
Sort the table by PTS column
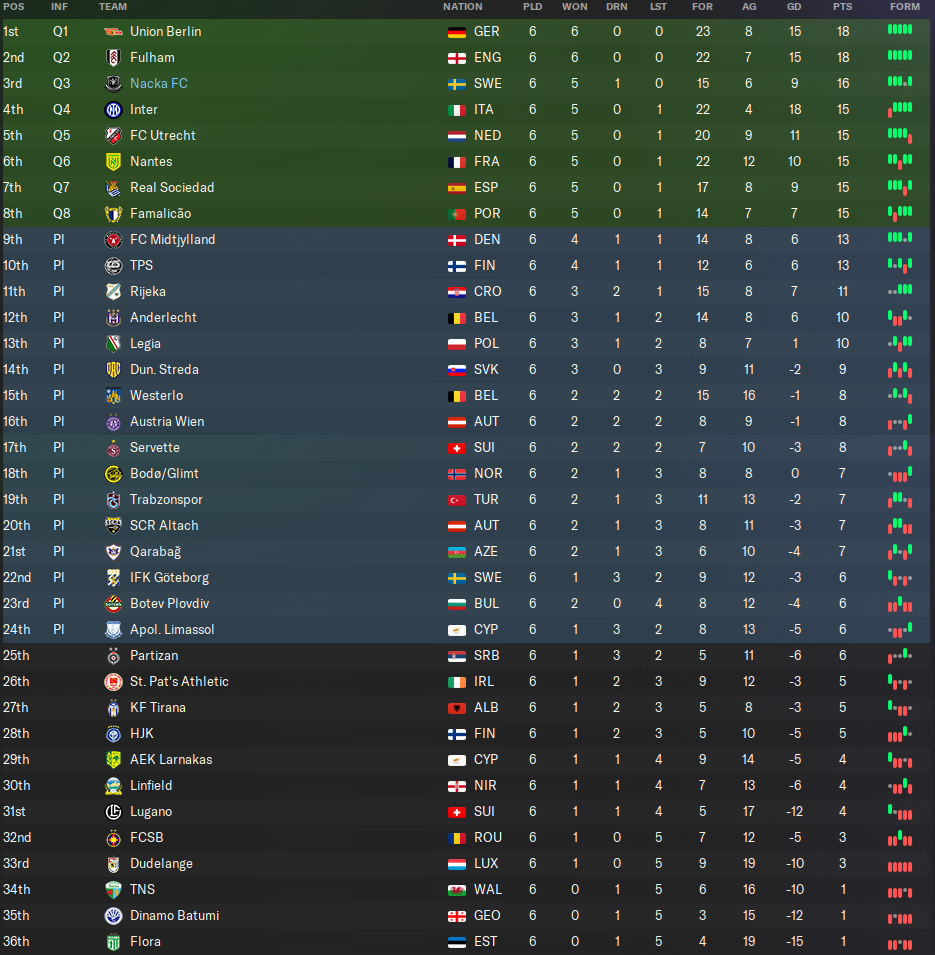click(842, 7)
